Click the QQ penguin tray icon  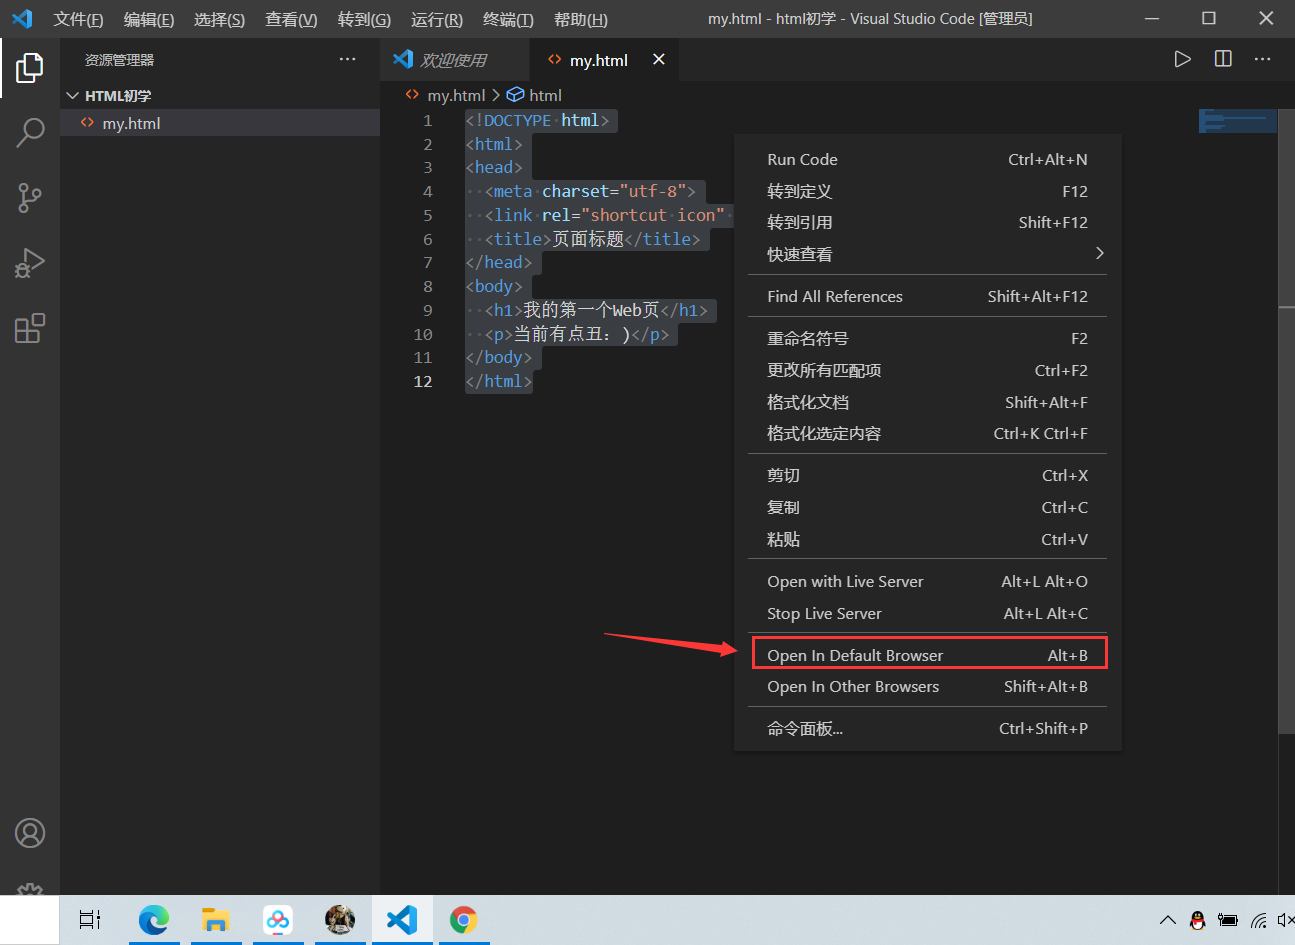point(1198,920)
